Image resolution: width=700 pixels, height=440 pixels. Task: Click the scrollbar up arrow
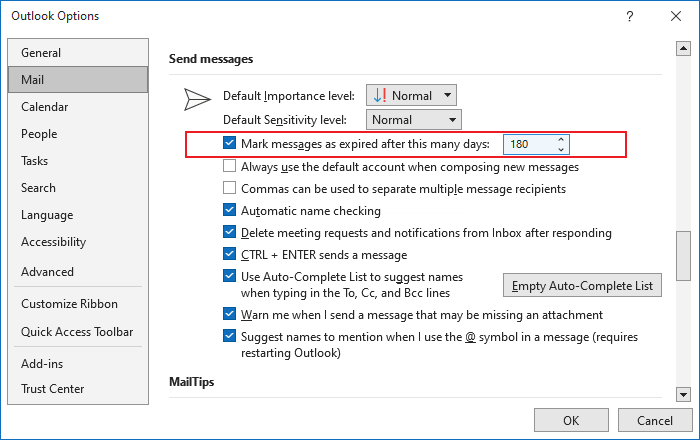point(683,48)
